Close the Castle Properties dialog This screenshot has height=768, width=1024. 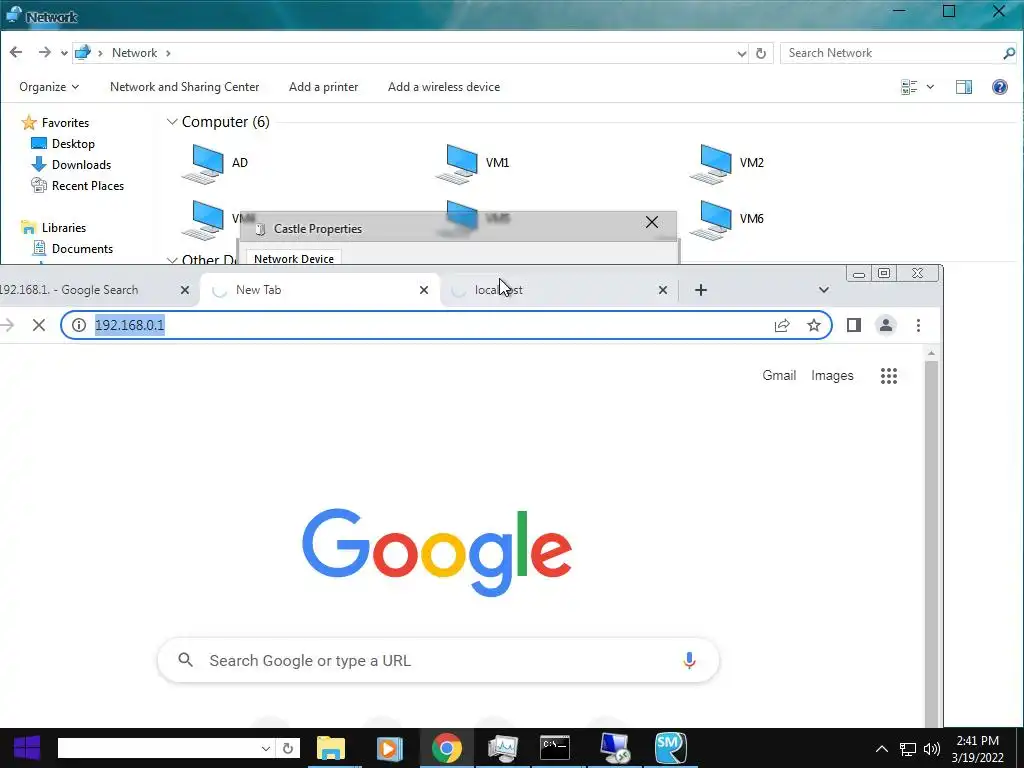pos(652,222)
